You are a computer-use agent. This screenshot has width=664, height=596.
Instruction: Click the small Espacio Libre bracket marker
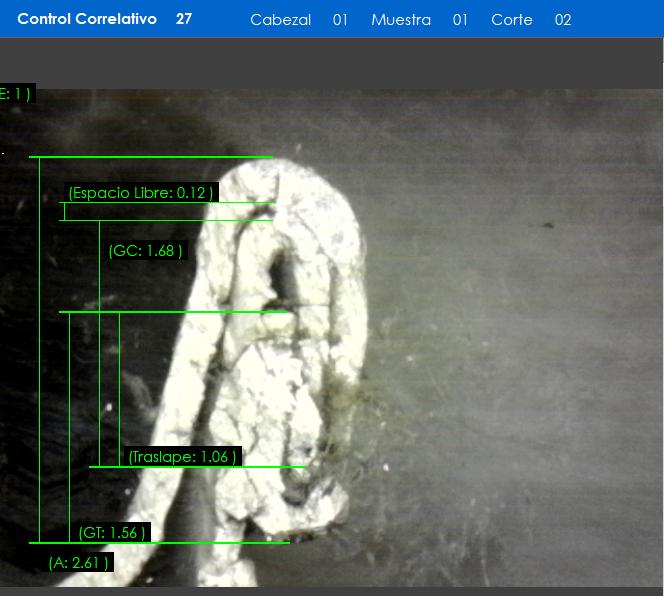pos(64,211)
